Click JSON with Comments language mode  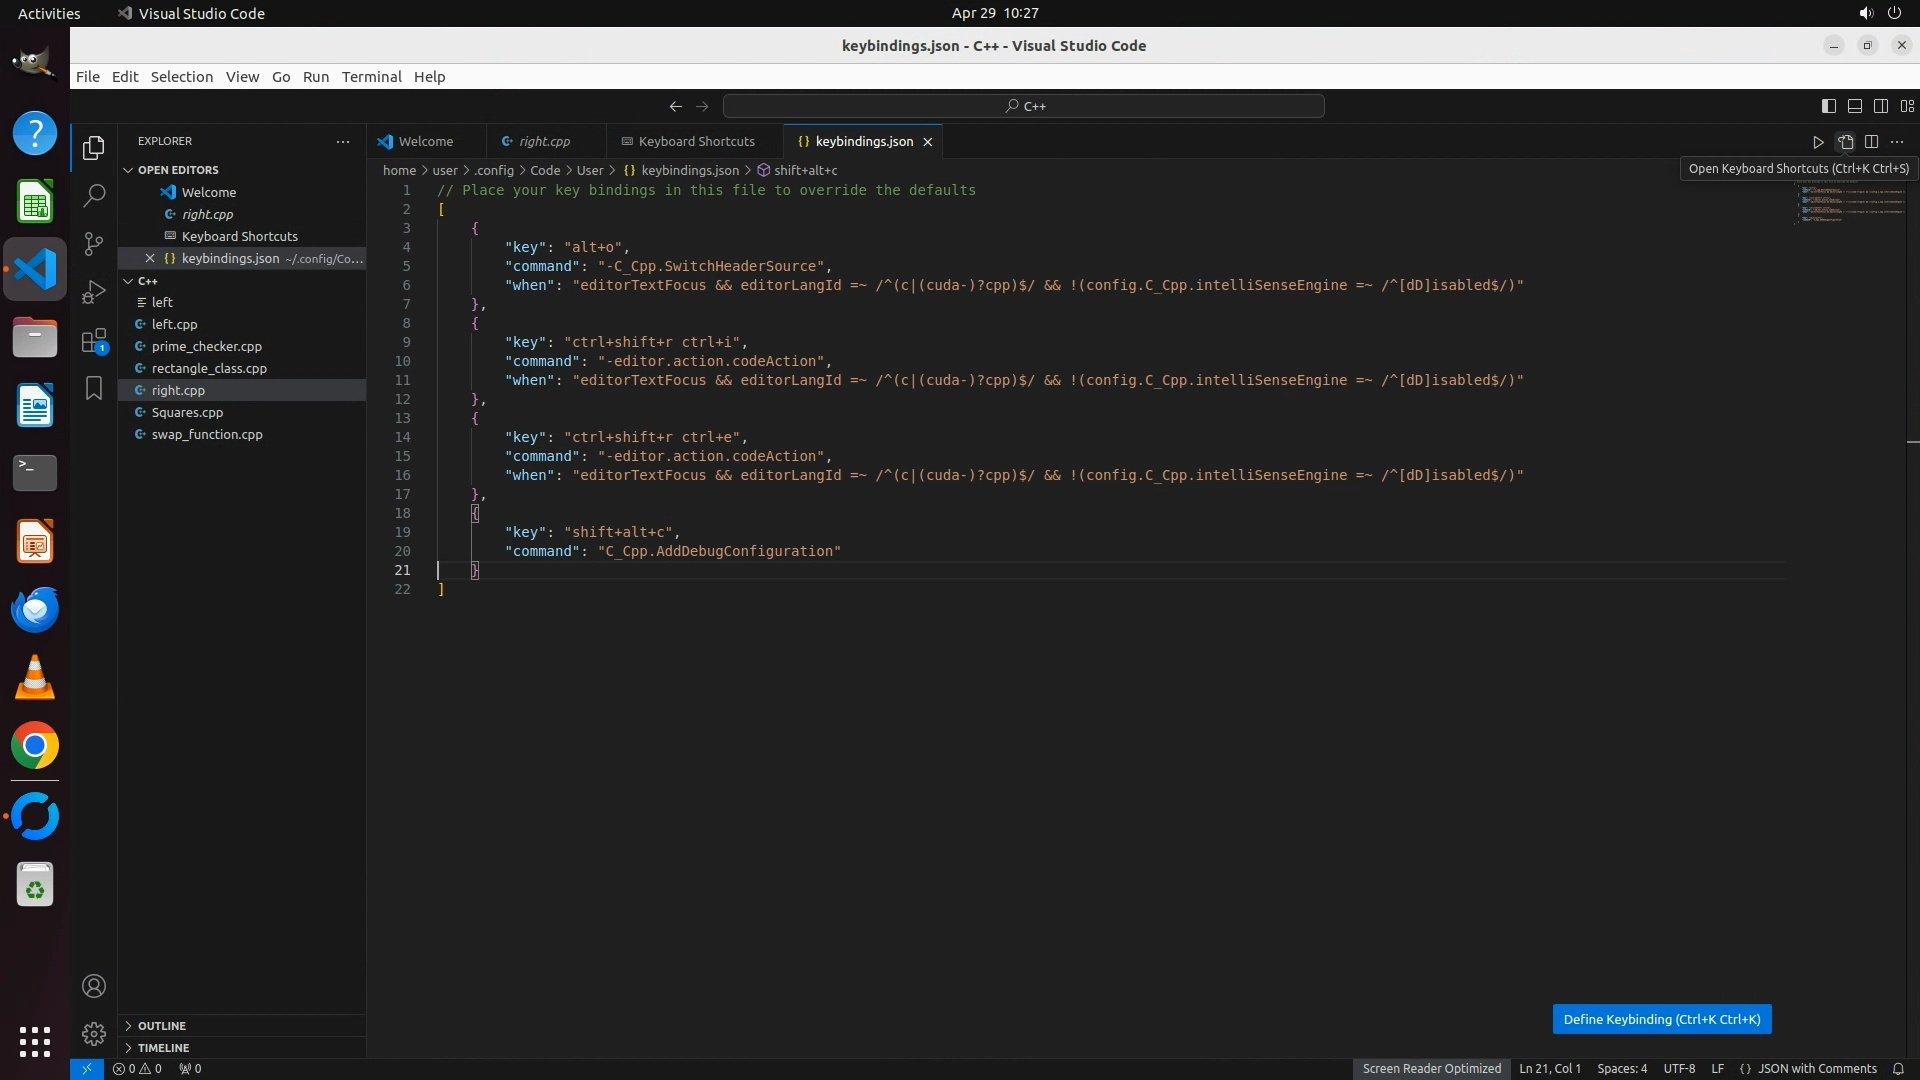(1816, 1068)
